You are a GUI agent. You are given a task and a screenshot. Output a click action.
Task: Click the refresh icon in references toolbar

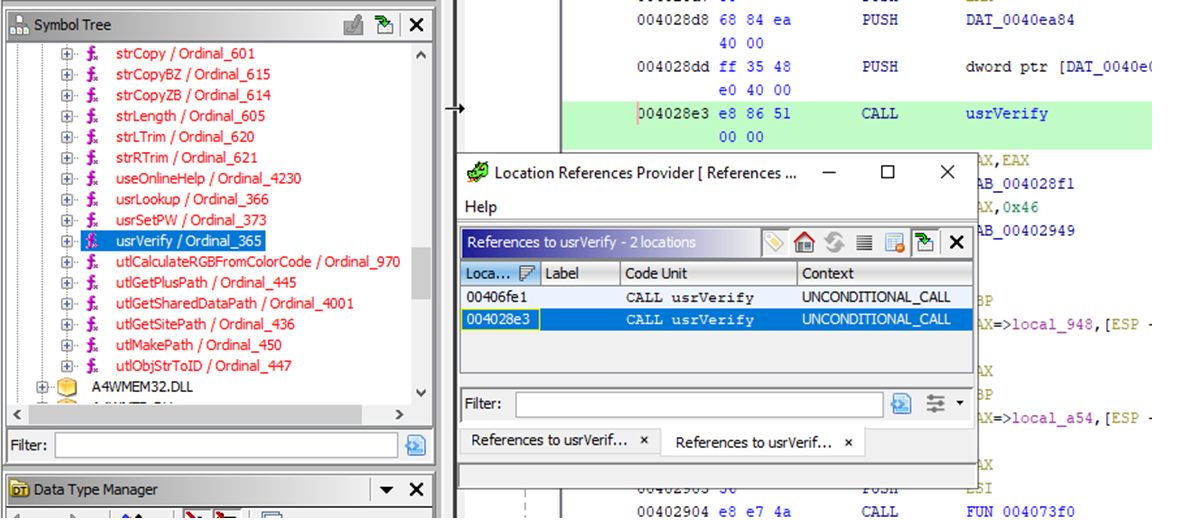pyautogui.click(x=834, y=242)
